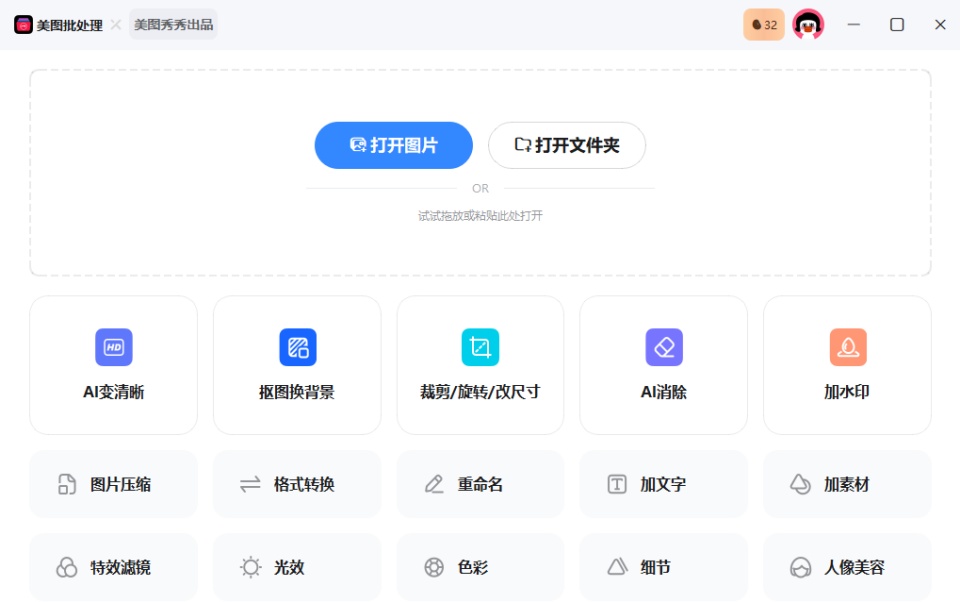Click the 裁剪/旋转/改尺寸 label text
Image resolution: width=960 pixels, height=602 pixels.
pos(480,392)
